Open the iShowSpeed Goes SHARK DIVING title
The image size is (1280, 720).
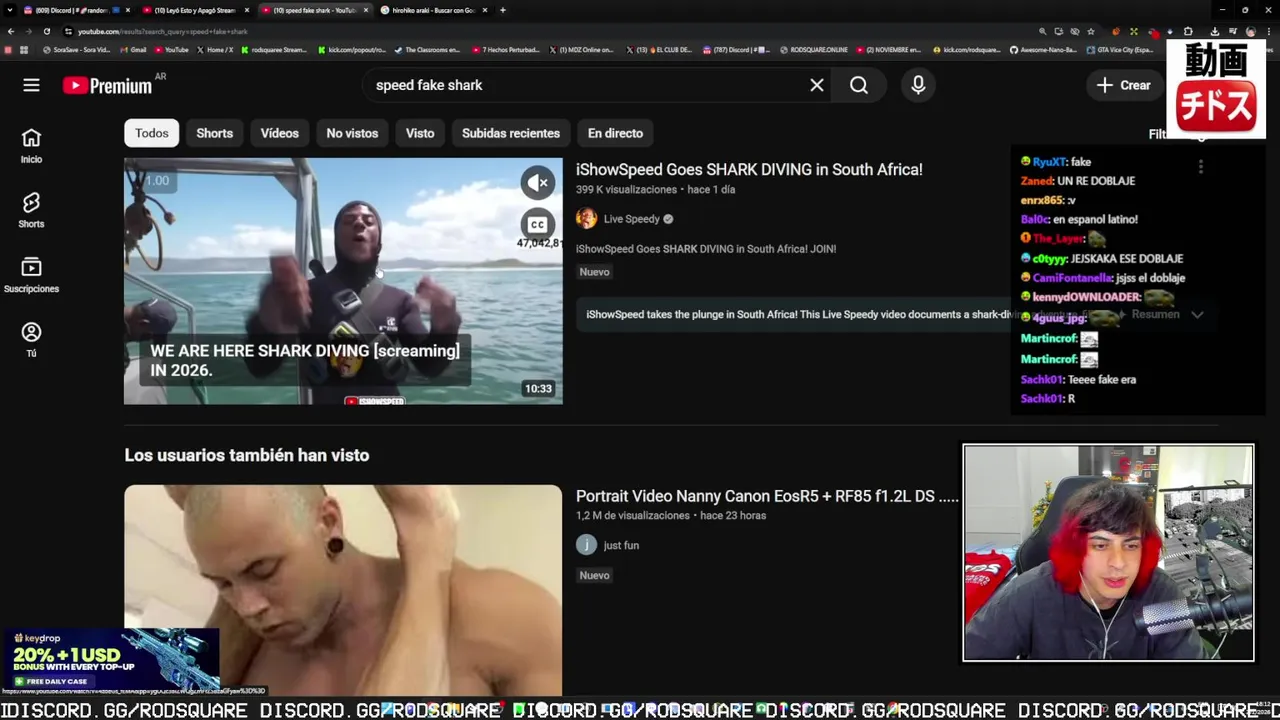tap(749, 170)
